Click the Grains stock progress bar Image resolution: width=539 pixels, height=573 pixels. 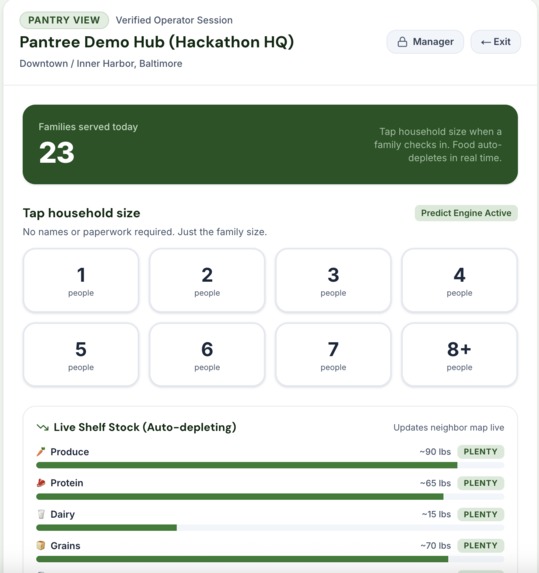270,559
